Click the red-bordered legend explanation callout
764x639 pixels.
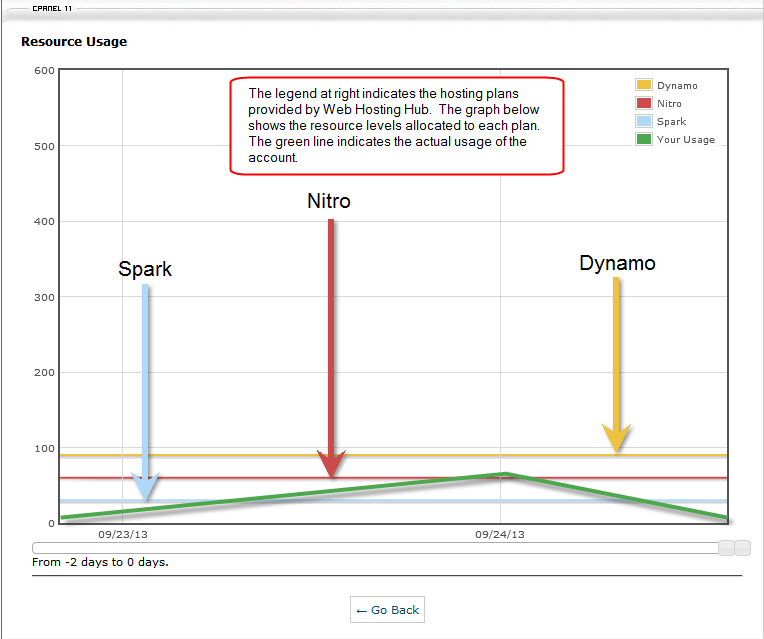[x=397, y=127]
